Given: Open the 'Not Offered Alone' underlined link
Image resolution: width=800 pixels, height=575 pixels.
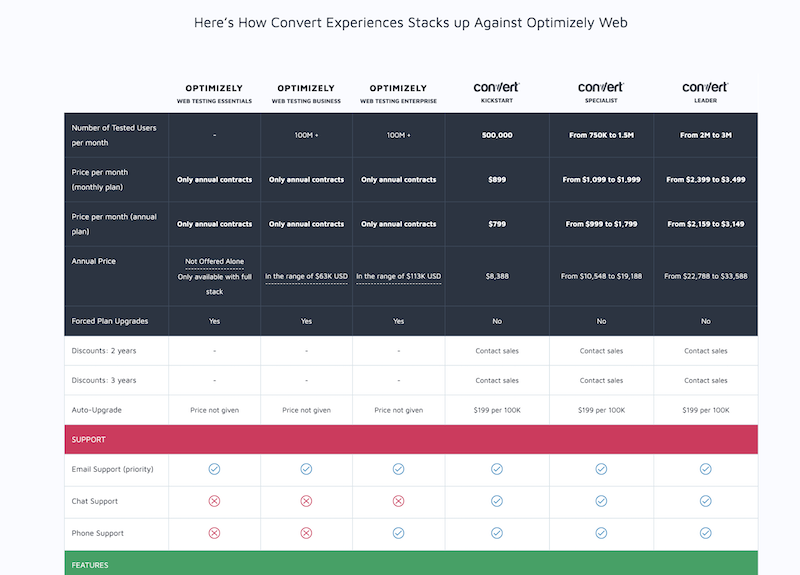Looking at the screenshot, I should tap(214, 261).
